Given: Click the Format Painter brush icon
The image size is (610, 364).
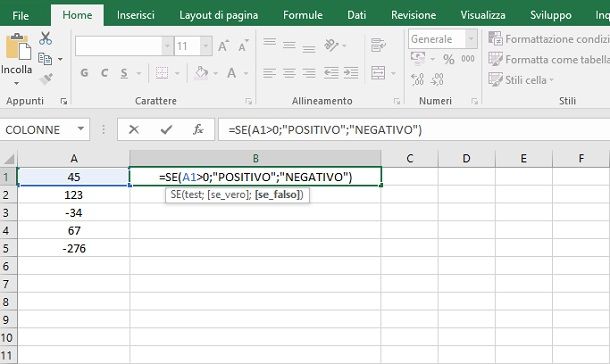Looking at the screenshot, I should (x=46, y=79).
